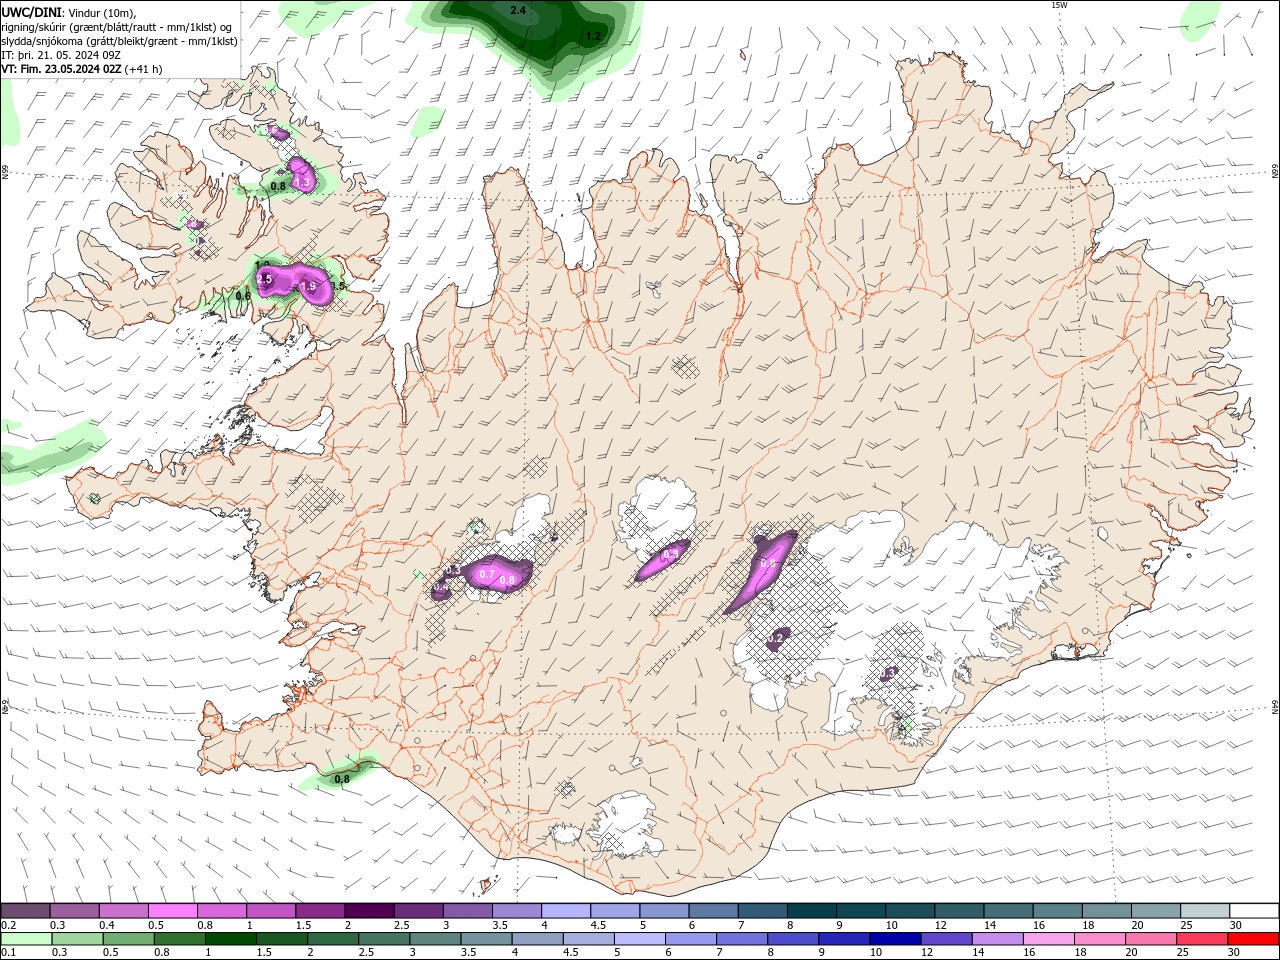1280x960 pixels.
Task: Select the VT: Fim. 23.05.2024 02Z text
Action: 61,69
